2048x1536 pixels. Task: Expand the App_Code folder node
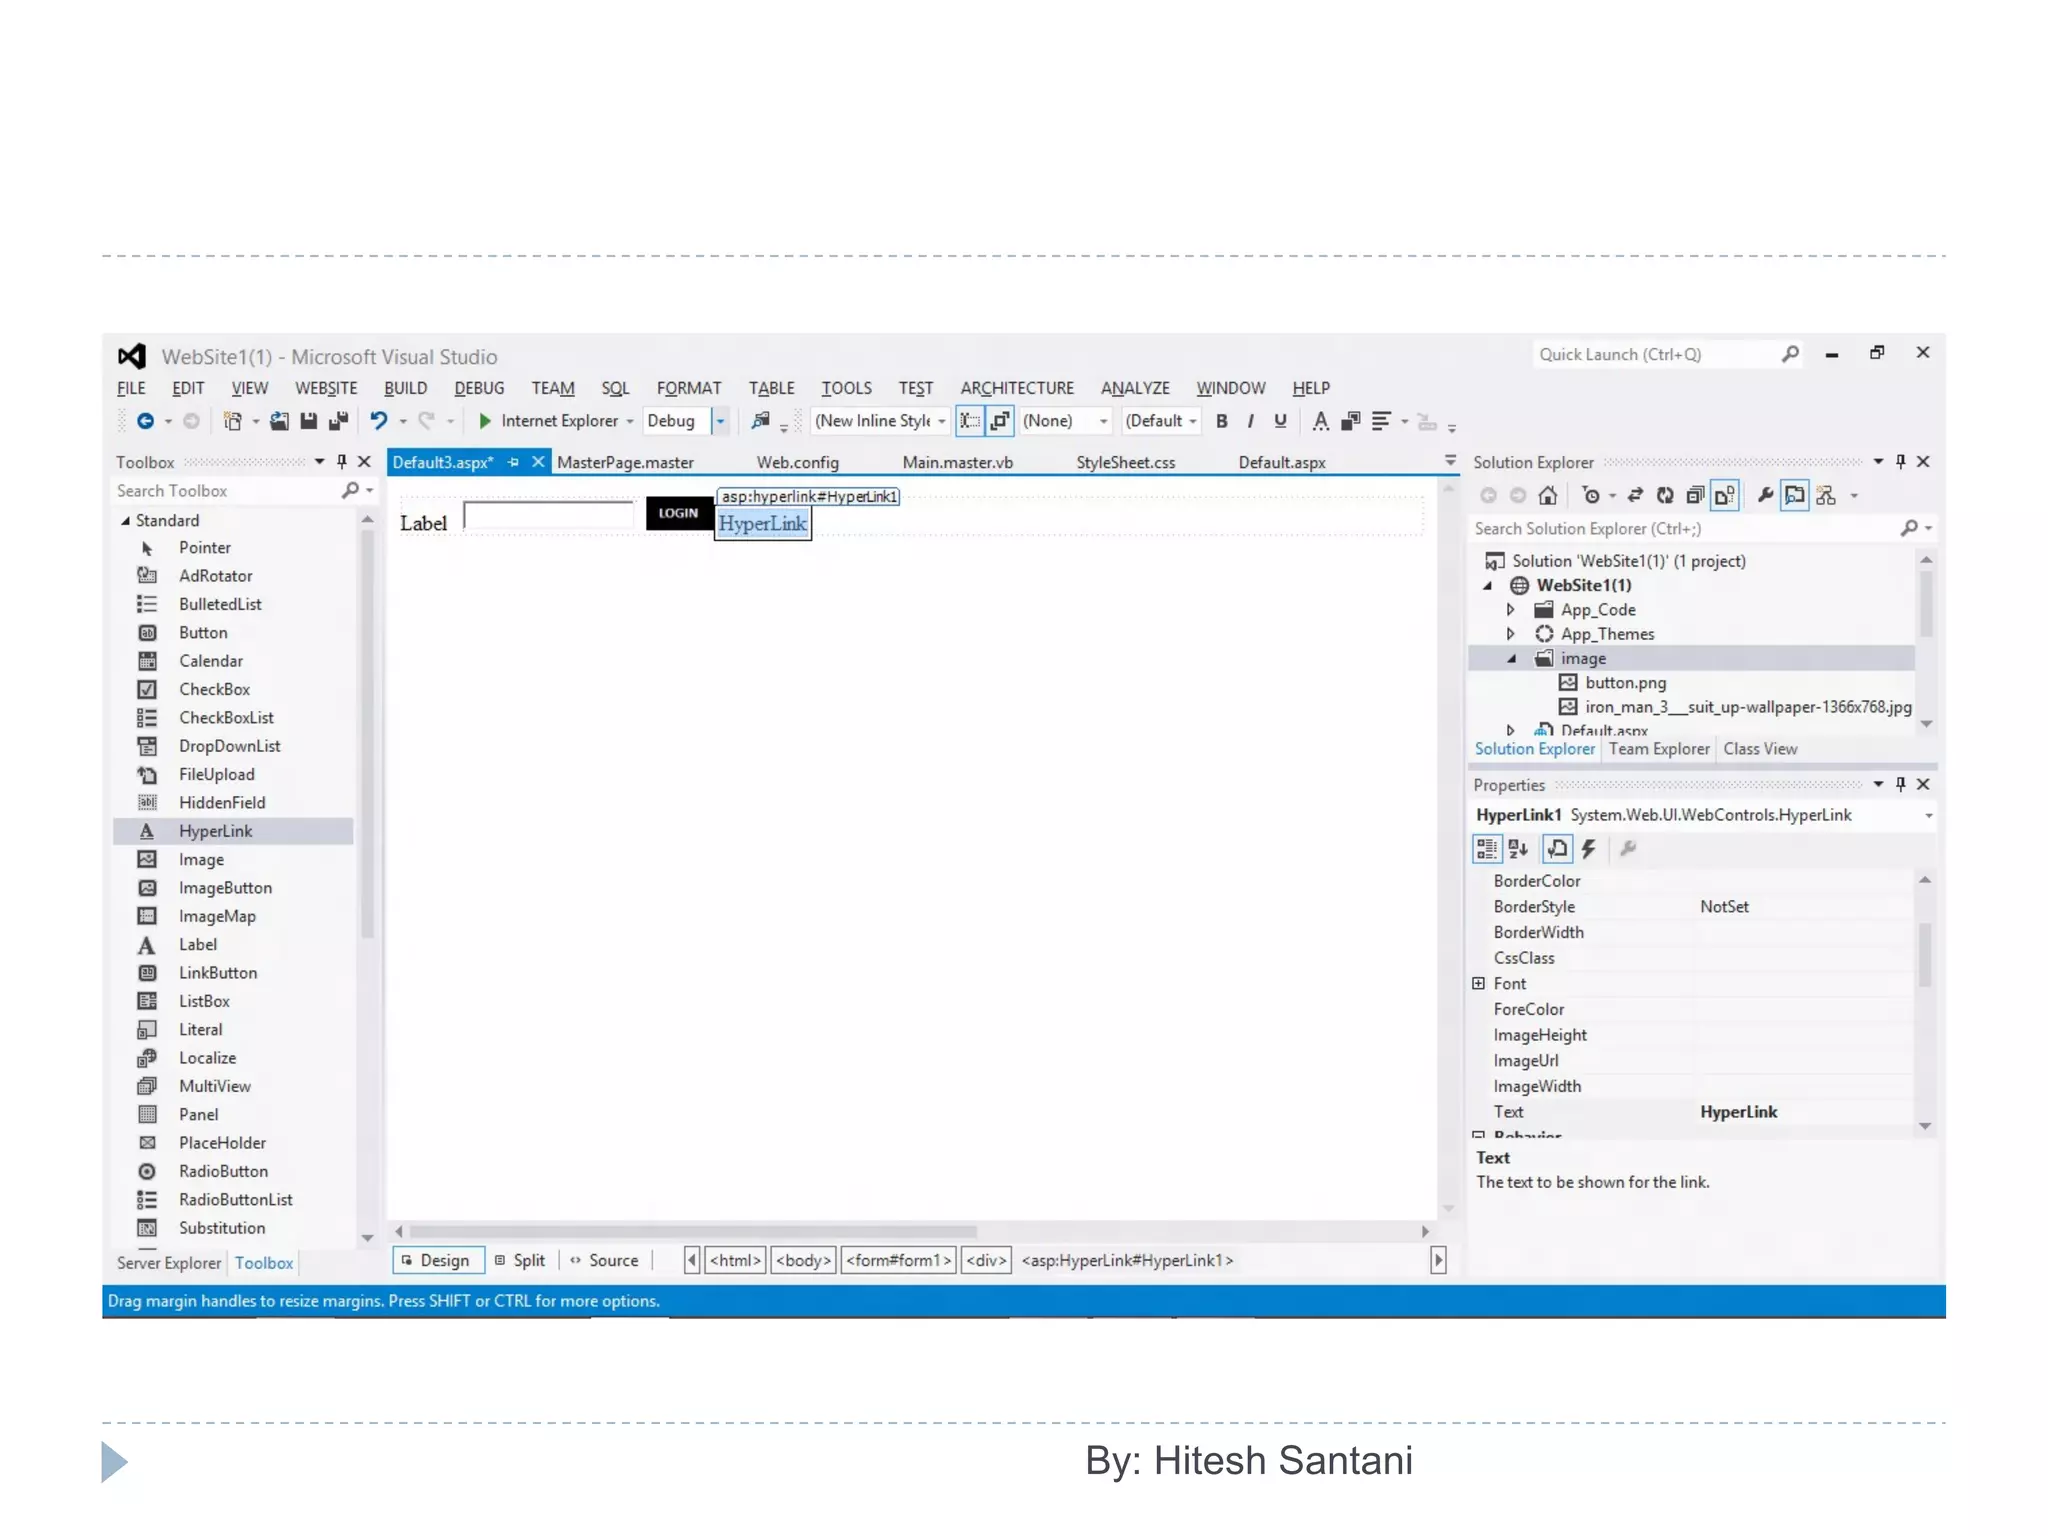pyautogui.click(x=1511, y=610)
